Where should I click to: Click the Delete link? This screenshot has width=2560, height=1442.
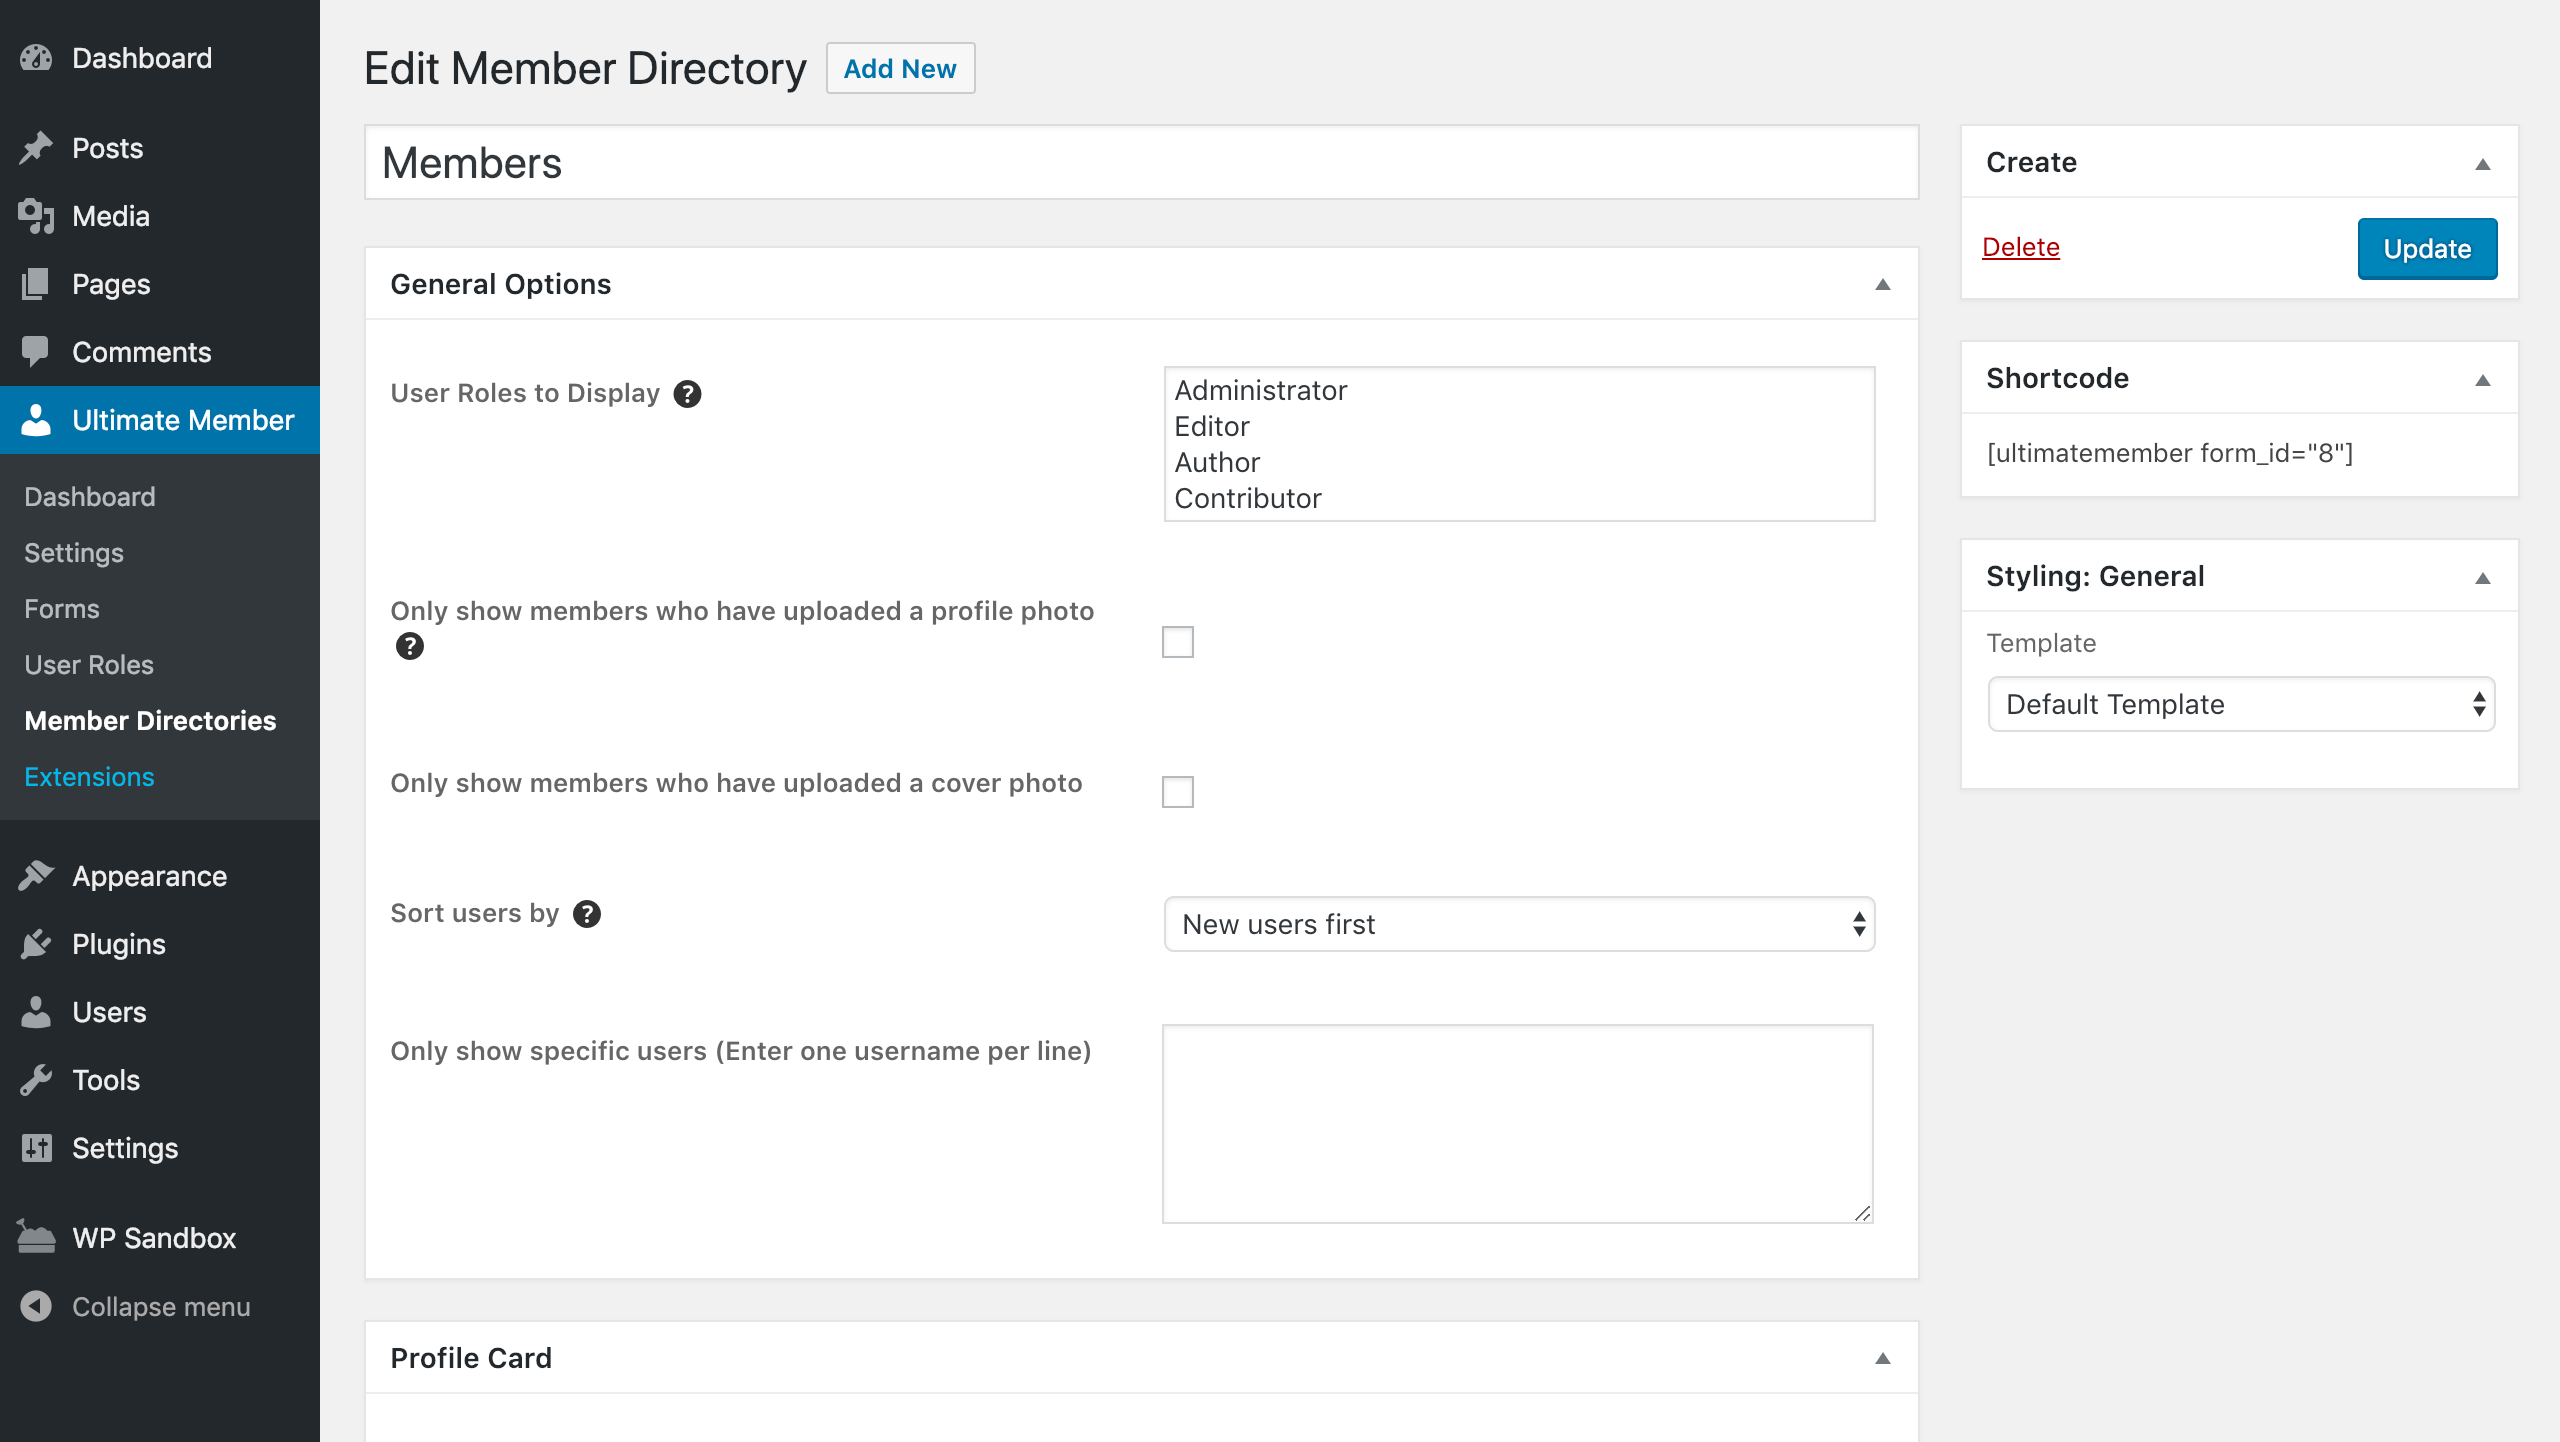(x=2020, y=247)
